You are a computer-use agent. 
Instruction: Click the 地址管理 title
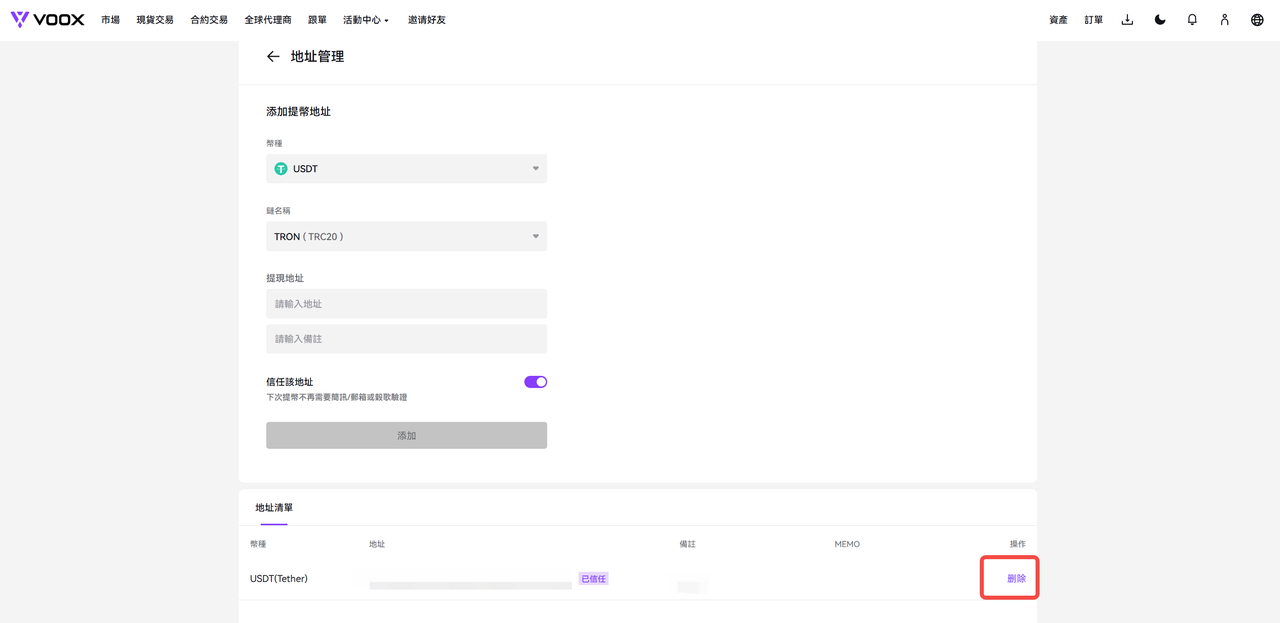click(317, 57)
